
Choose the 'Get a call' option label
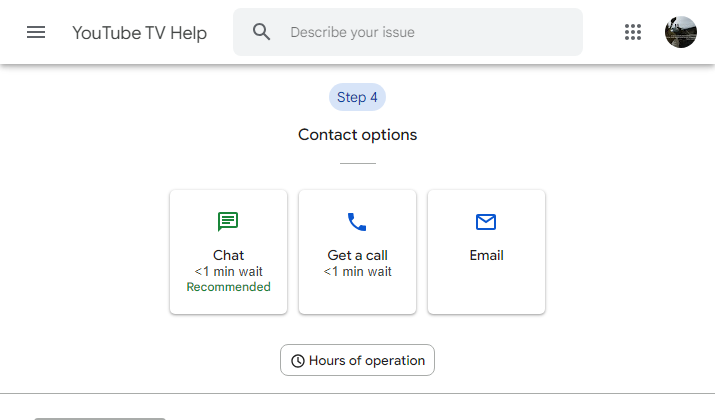tap(358, 255)
